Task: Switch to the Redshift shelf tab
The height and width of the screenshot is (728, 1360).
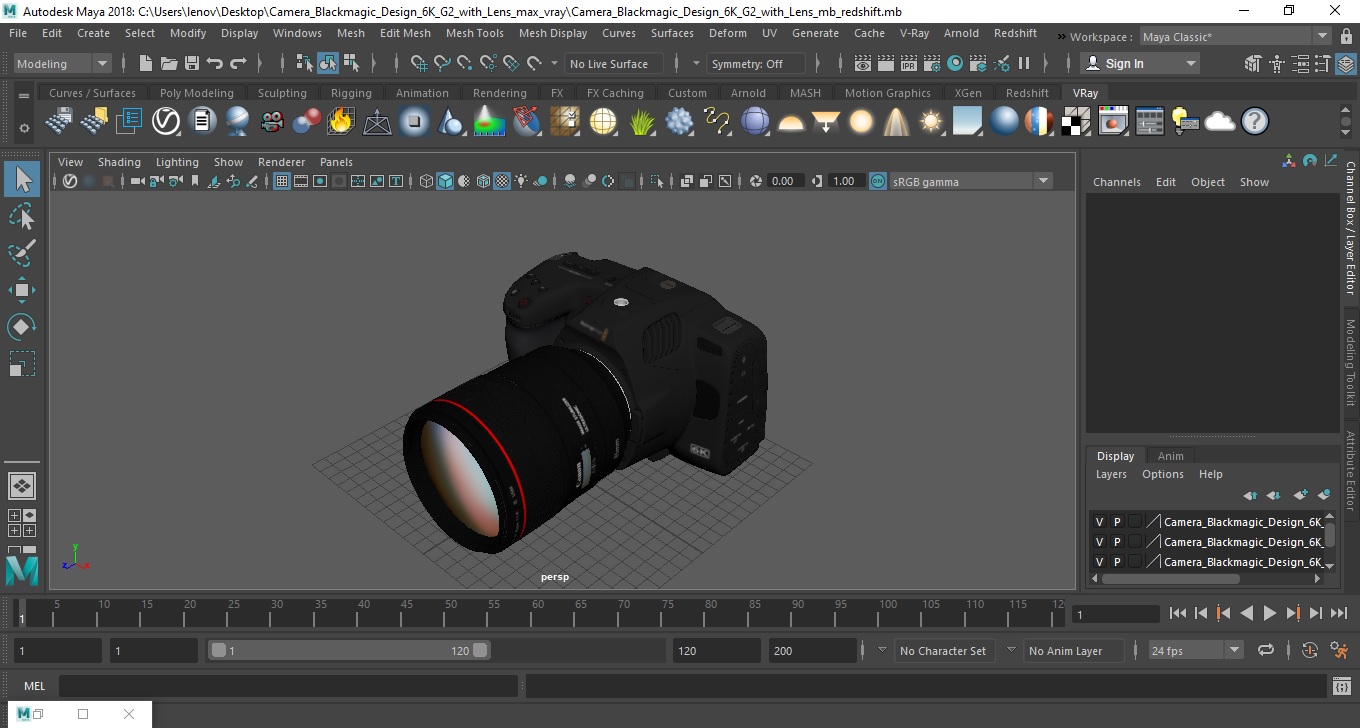Action: pos(1027,93)
